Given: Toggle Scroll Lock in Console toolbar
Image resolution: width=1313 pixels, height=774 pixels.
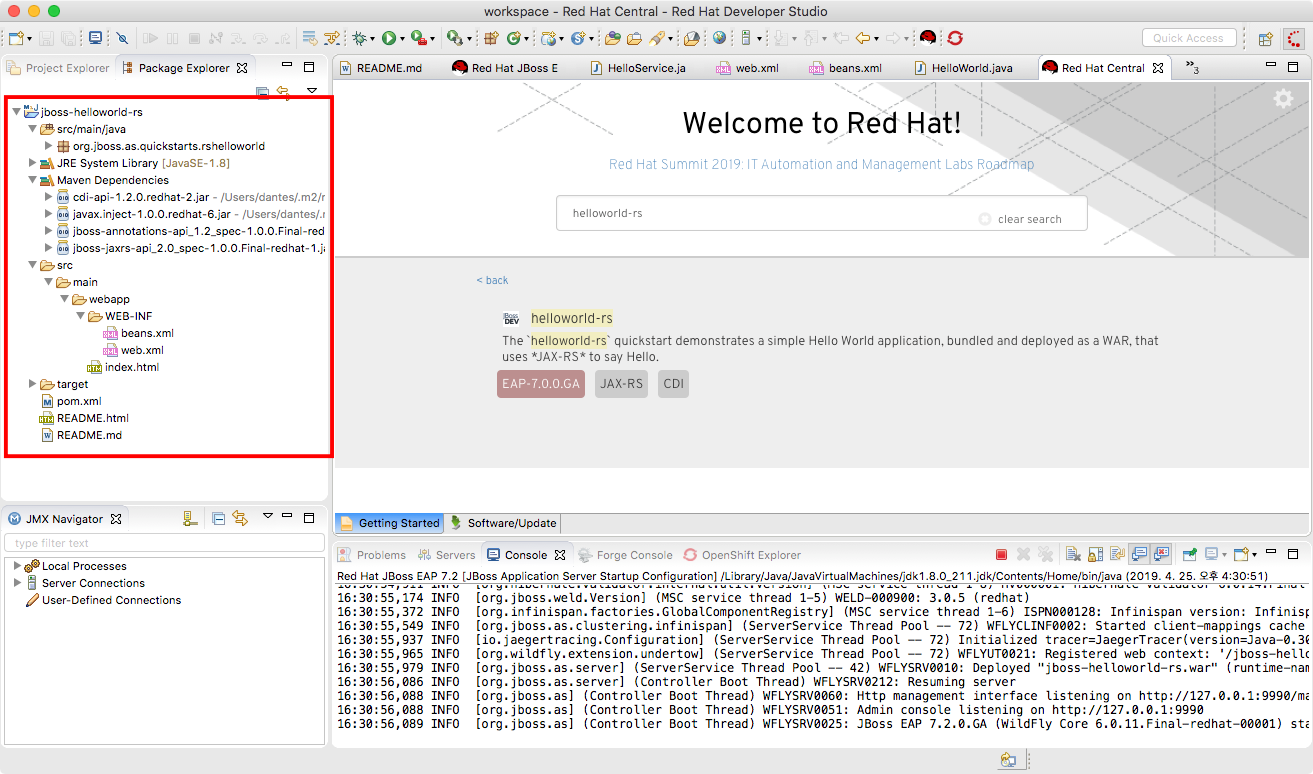Looking at the screenshot, I should pos(1095,554).
